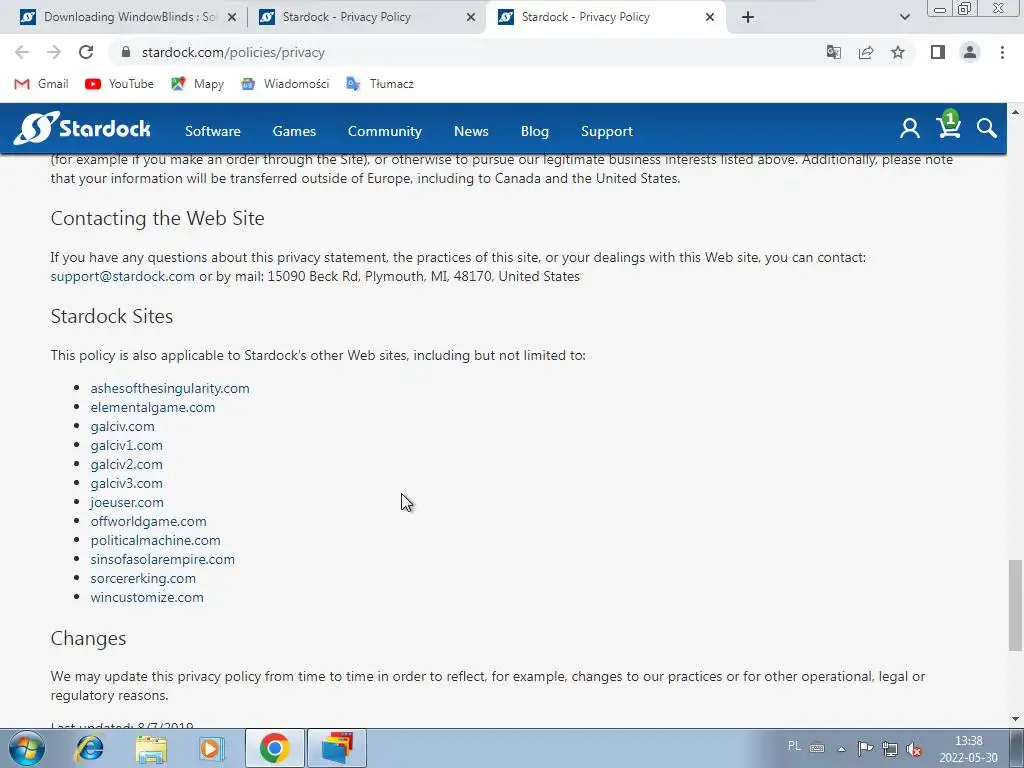Screen dimensions: 1024x768
Task: Click the padlock site info icon
Action: tap(127, 52)
